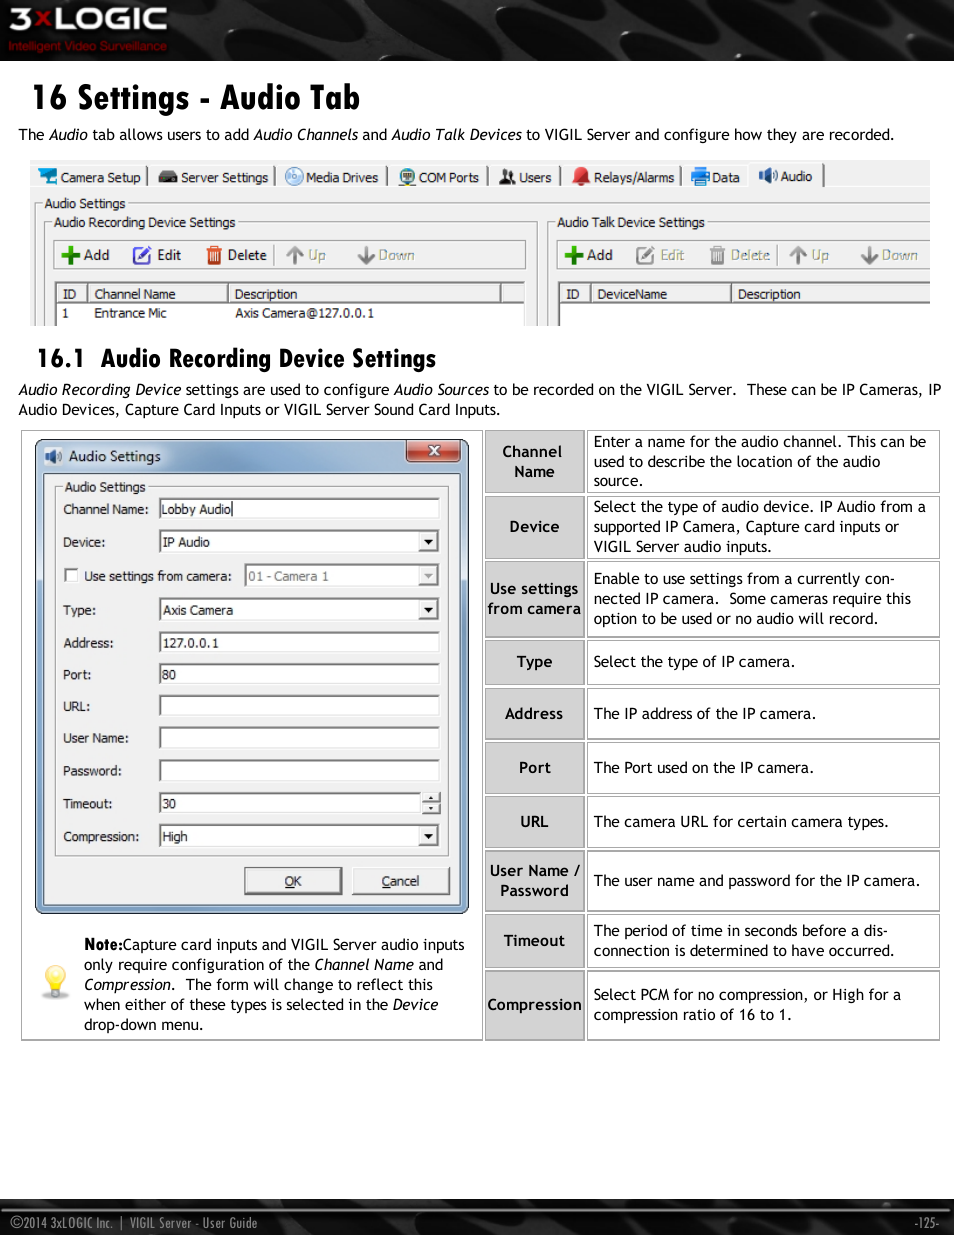Viewport: 954px width, 1235px height.
Task: Click the Audio Settings title speaker icon
Action: [54, 456]
